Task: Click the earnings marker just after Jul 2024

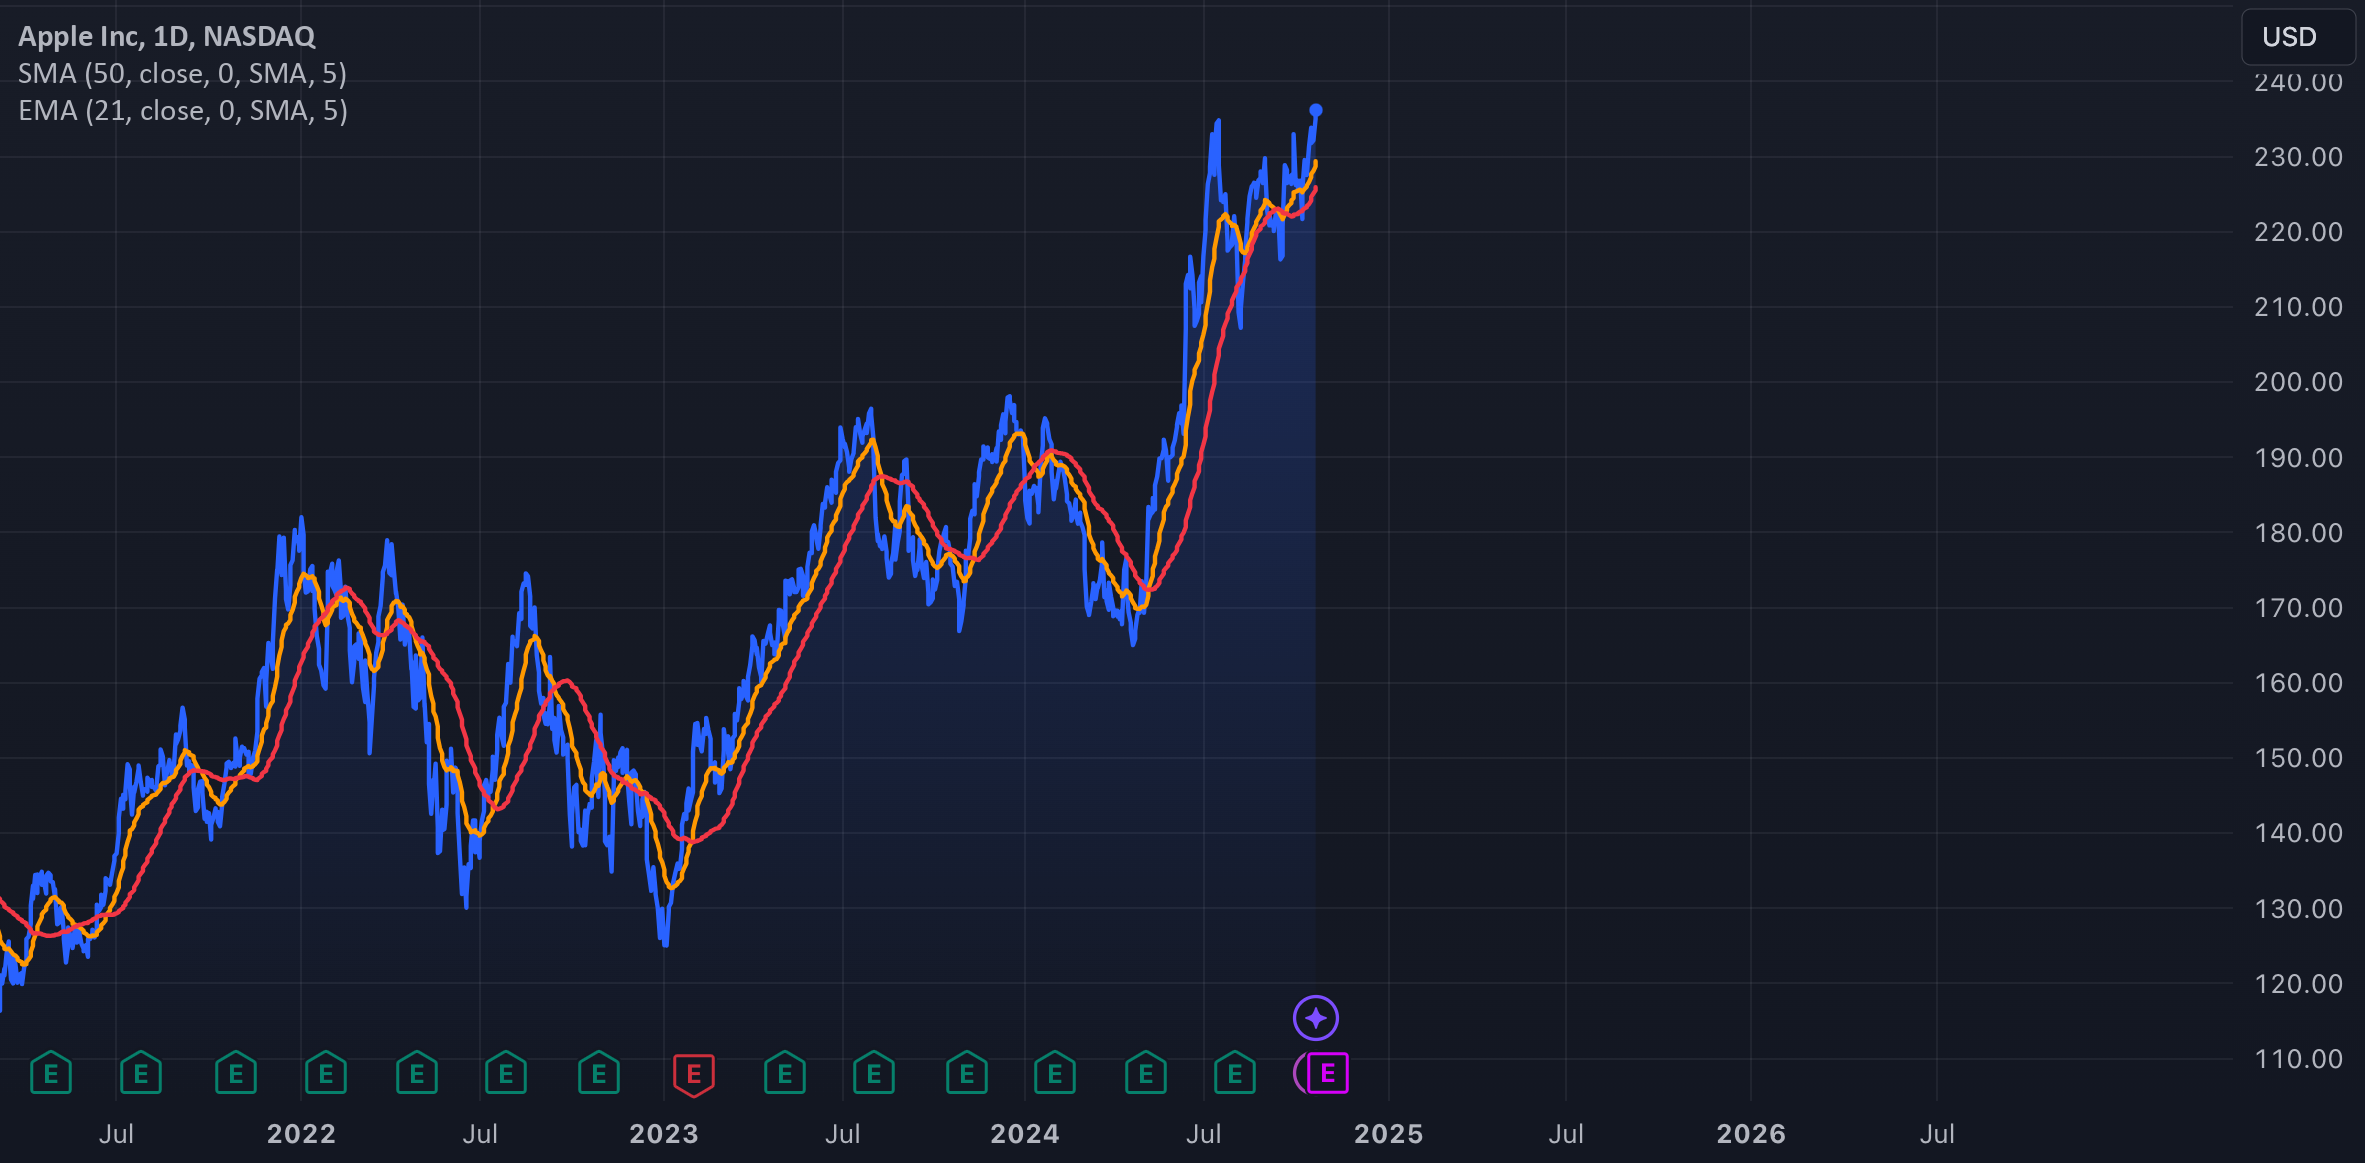Action: (x=1235, y=1074)
